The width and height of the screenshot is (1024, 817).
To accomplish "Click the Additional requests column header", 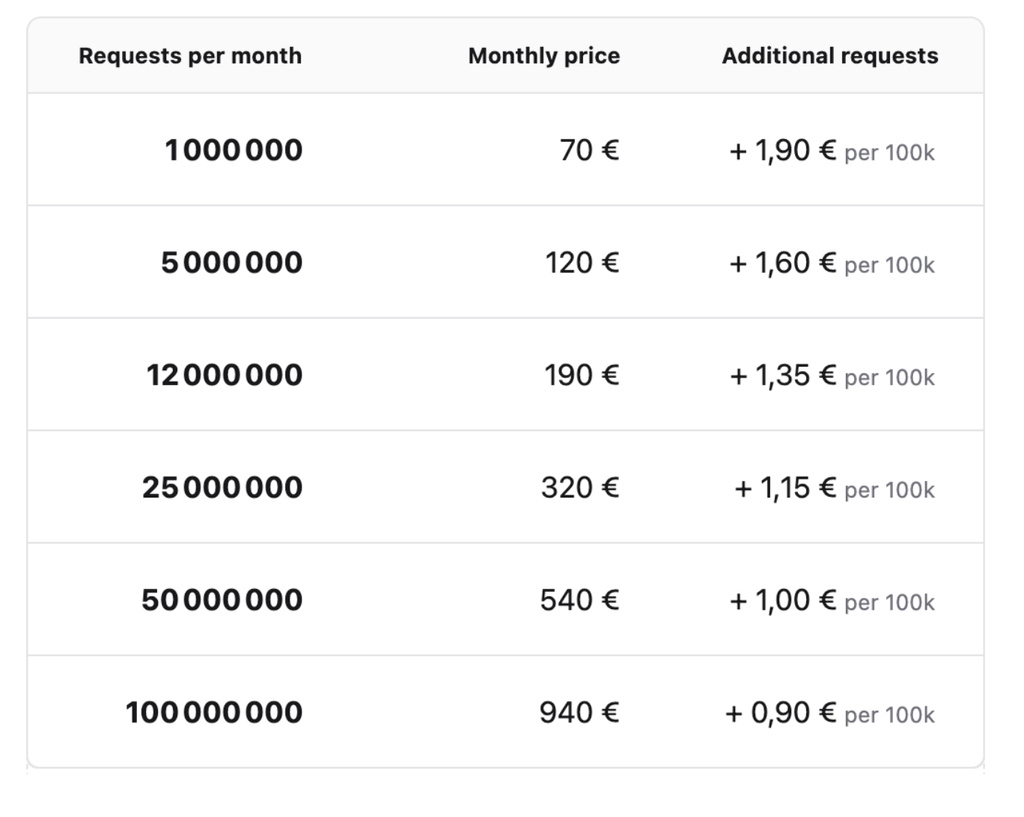I will pos(830,56).
